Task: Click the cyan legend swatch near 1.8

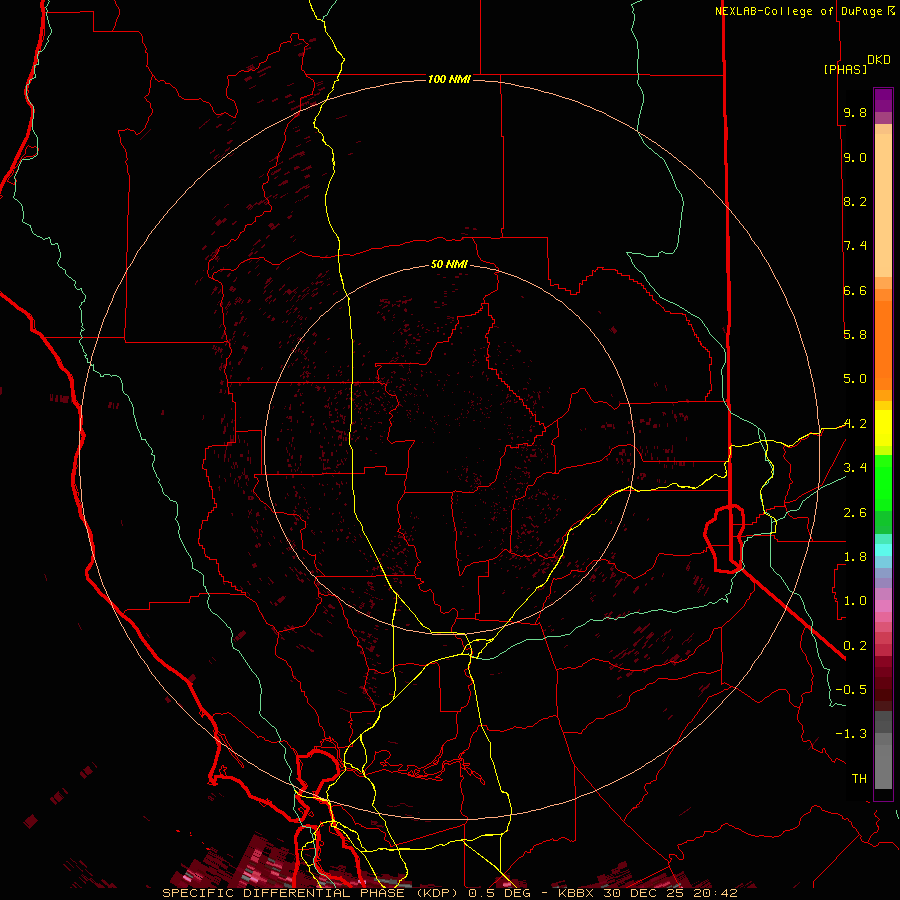Action: pos(883,550)
